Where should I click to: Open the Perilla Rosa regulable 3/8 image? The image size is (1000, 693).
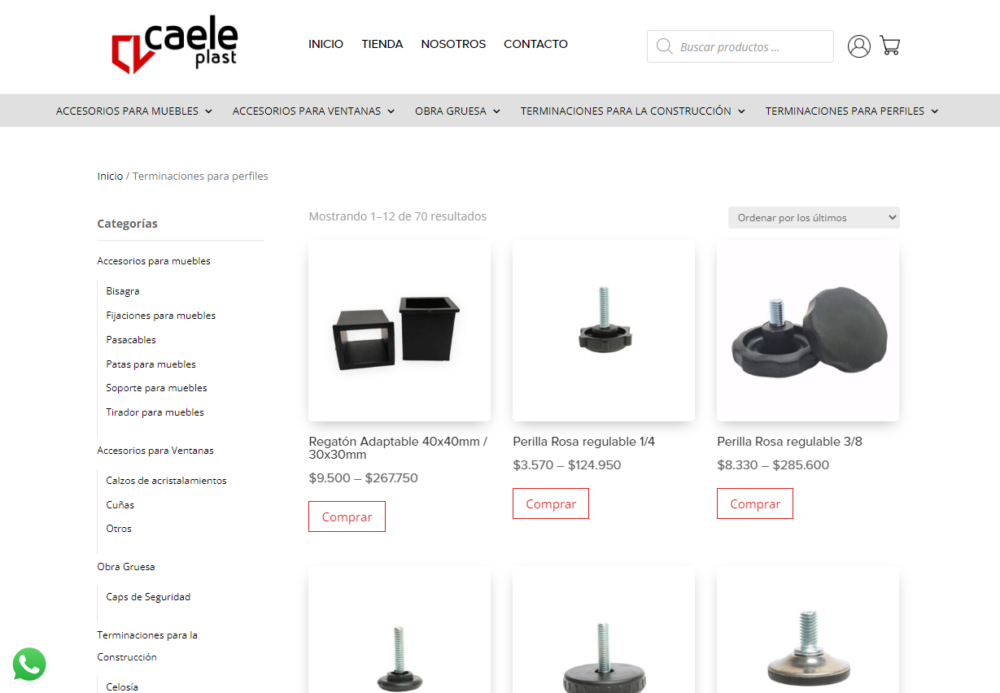[x=808, y=330]
